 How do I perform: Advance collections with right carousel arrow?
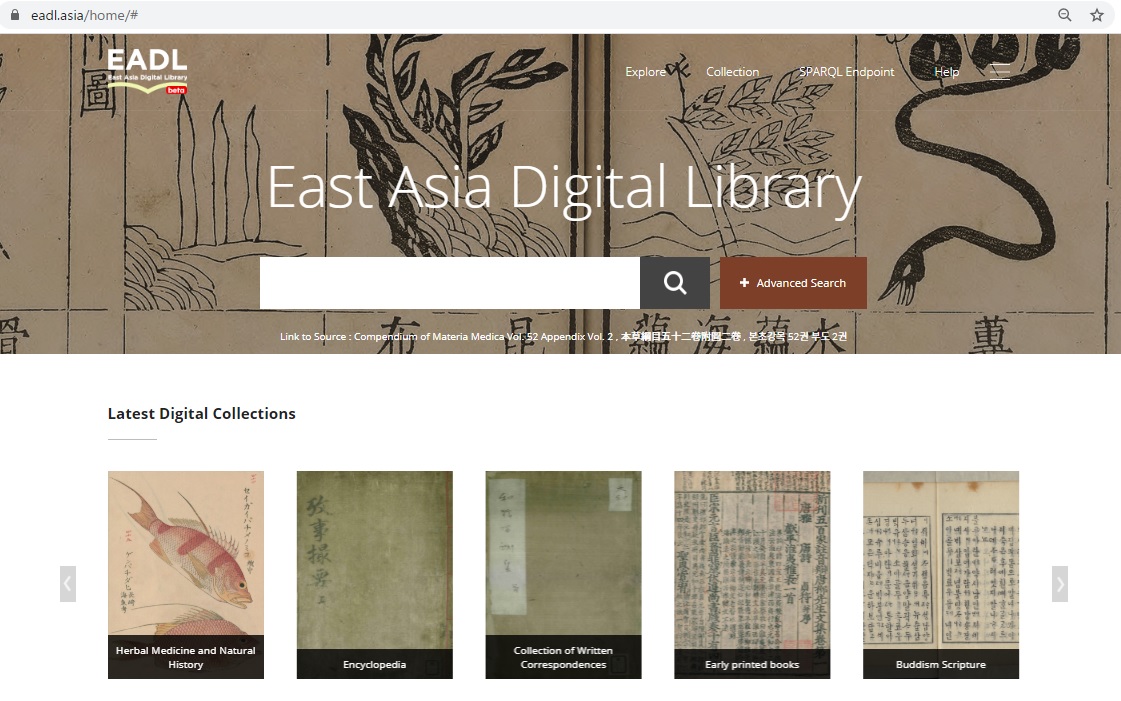click(x=1059, y=583)
